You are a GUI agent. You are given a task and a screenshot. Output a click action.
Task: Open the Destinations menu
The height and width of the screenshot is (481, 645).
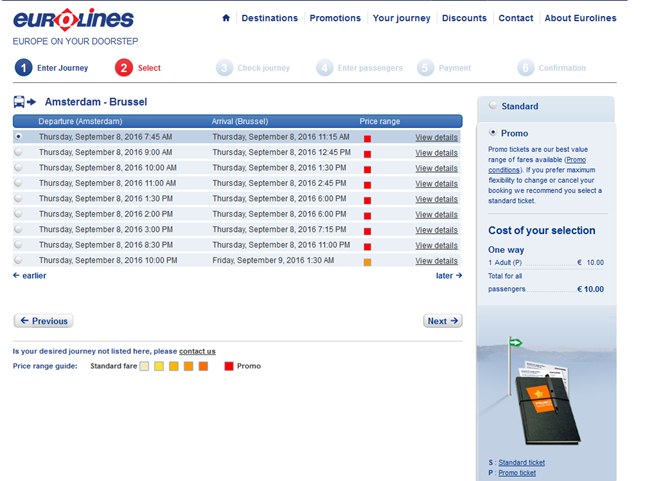[269, 18]
